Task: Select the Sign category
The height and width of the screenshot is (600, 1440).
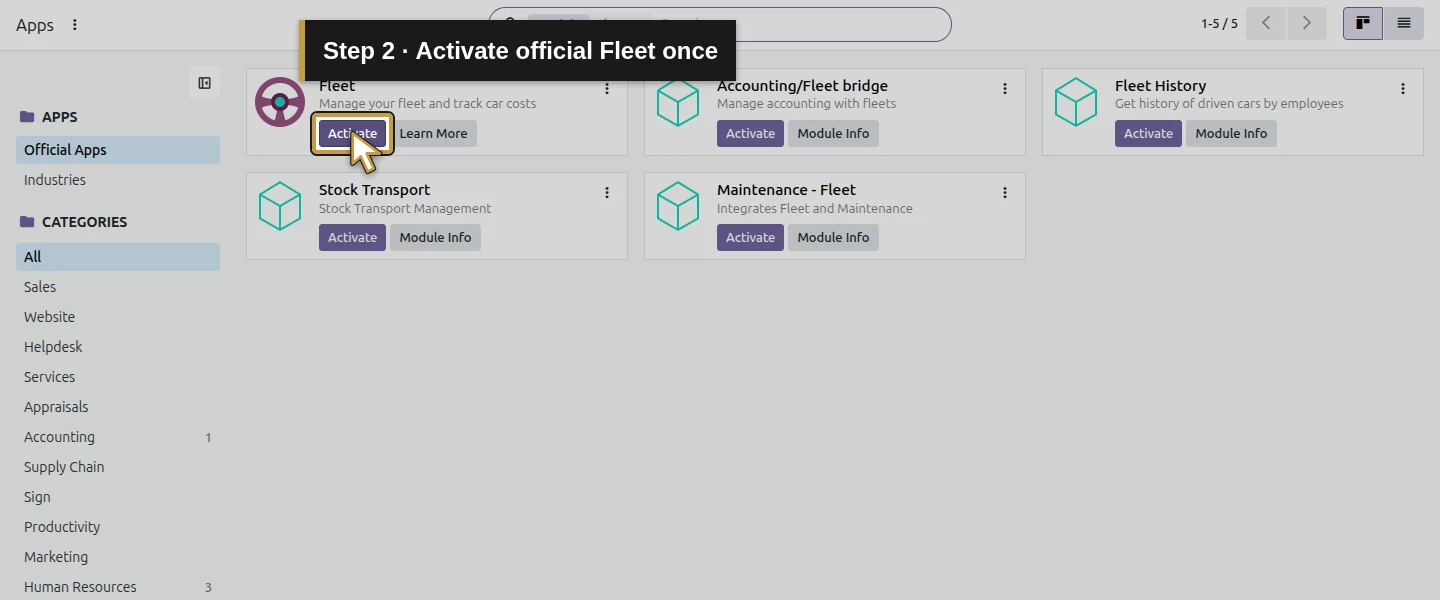Action: [118, 497]
